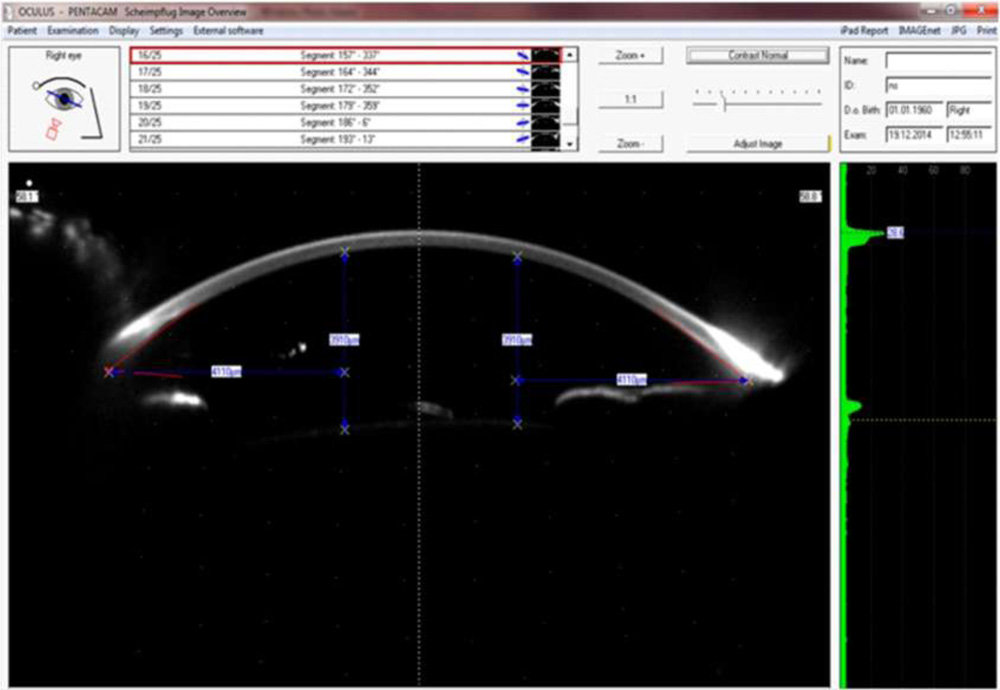Click the right 4110µm measurement label
The height and width of the screenshot is (690, 1000).
coord(631,380)
